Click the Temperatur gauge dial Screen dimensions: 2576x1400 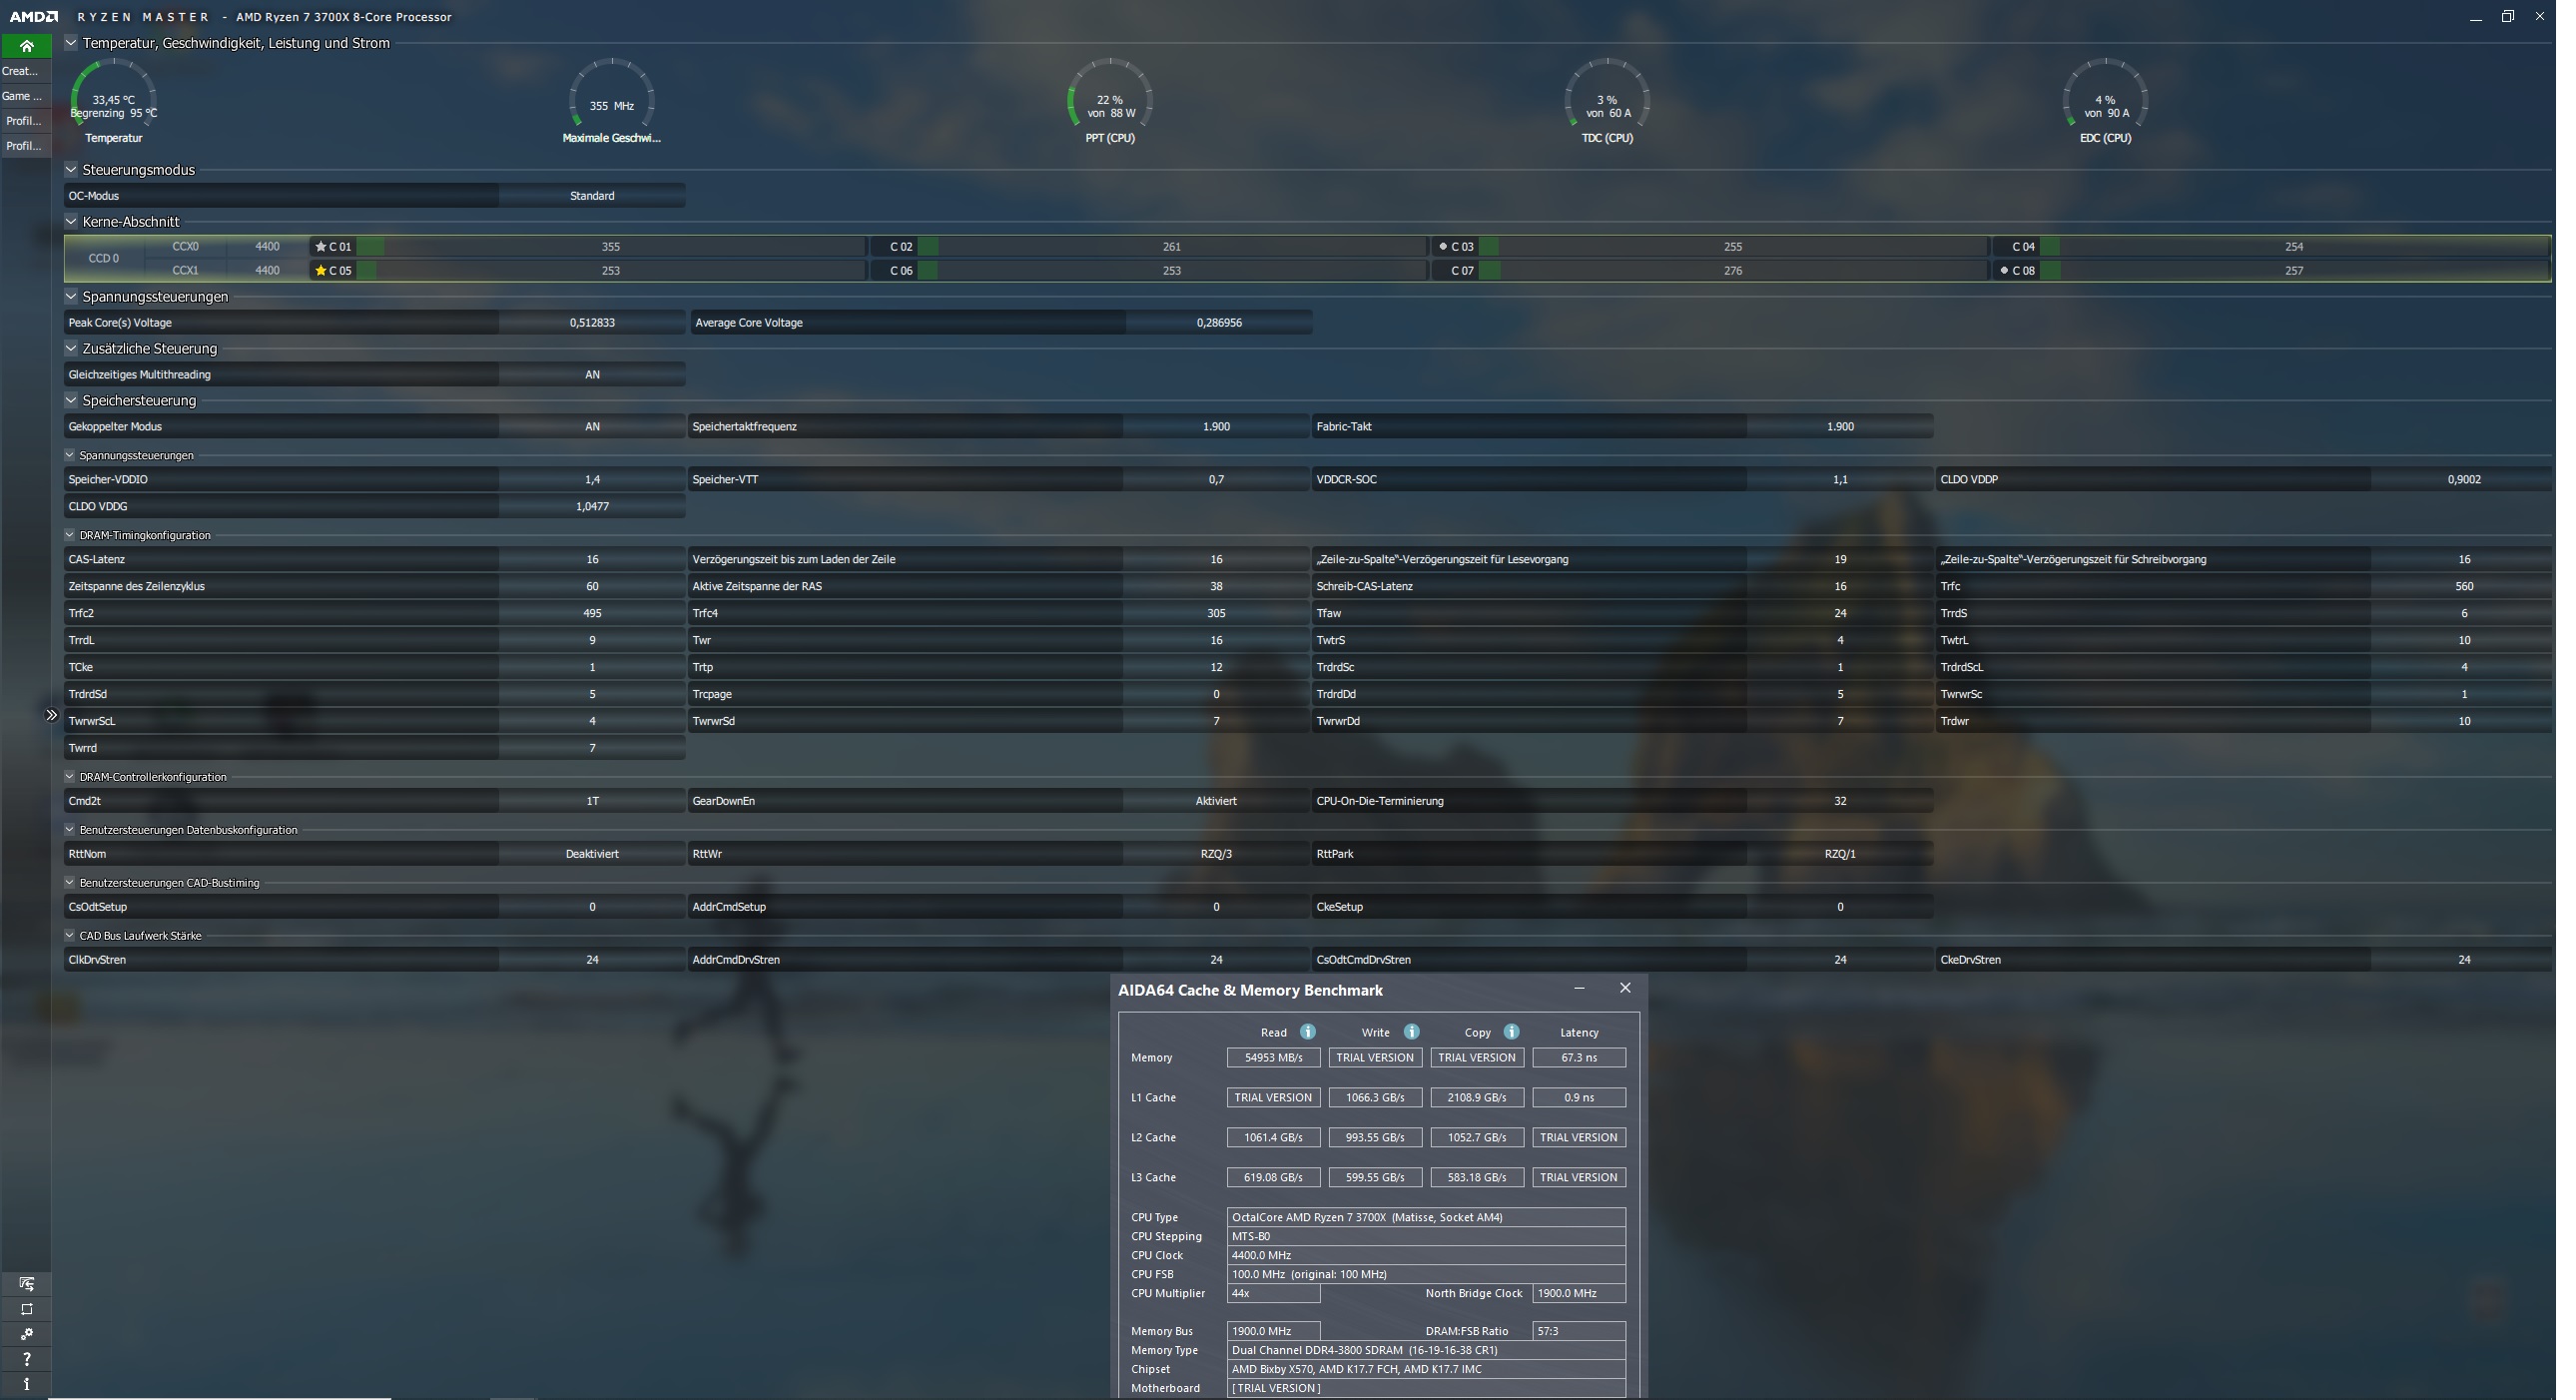[114, 100]
